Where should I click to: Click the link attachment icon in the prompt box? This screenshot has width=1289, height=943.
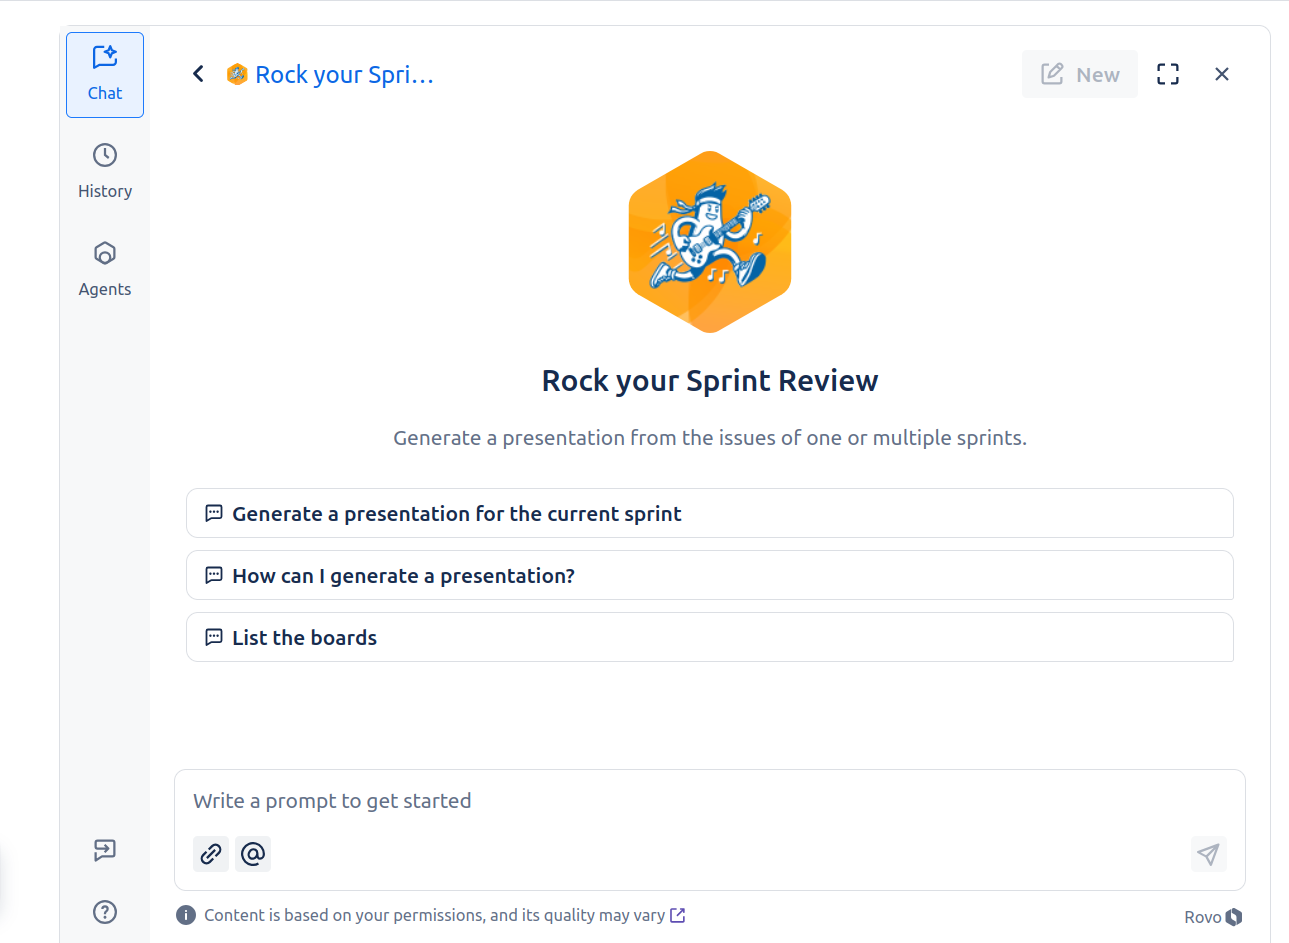[210, 853]
